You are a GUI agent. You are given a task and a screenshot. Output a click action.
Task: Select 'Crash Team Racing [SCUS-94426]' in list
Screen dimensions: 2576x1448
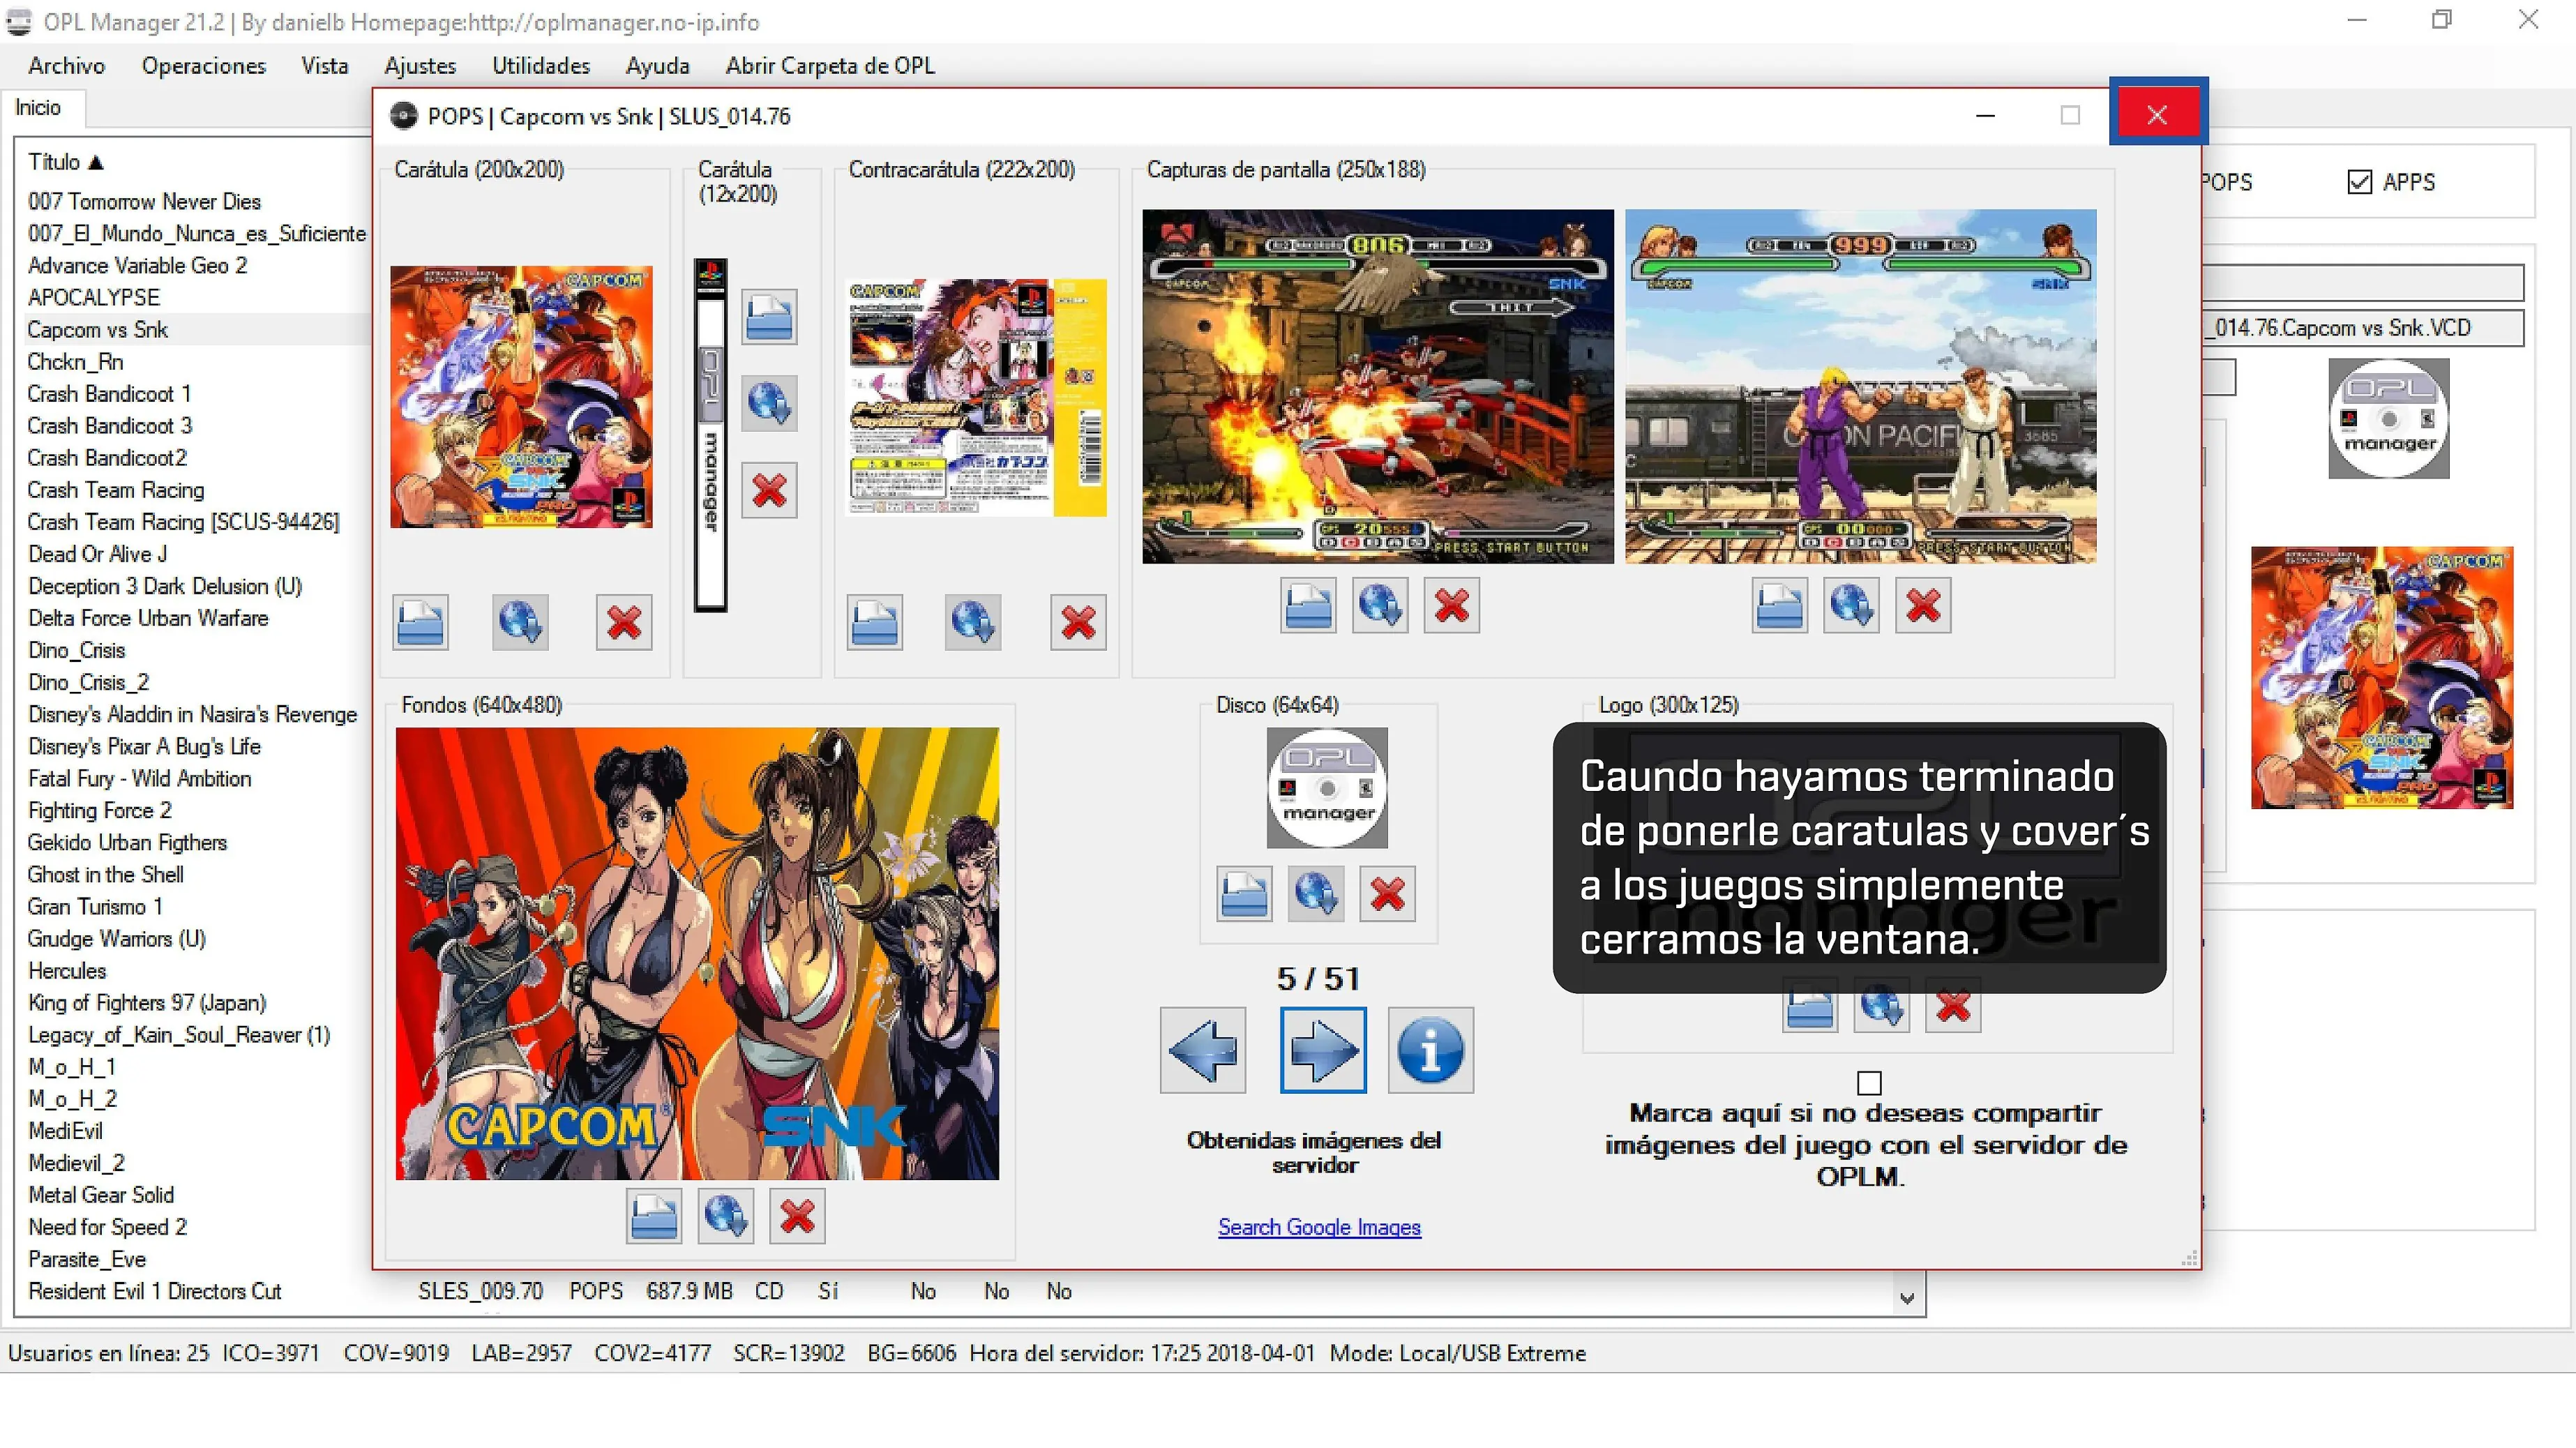(x=183, y=522)
